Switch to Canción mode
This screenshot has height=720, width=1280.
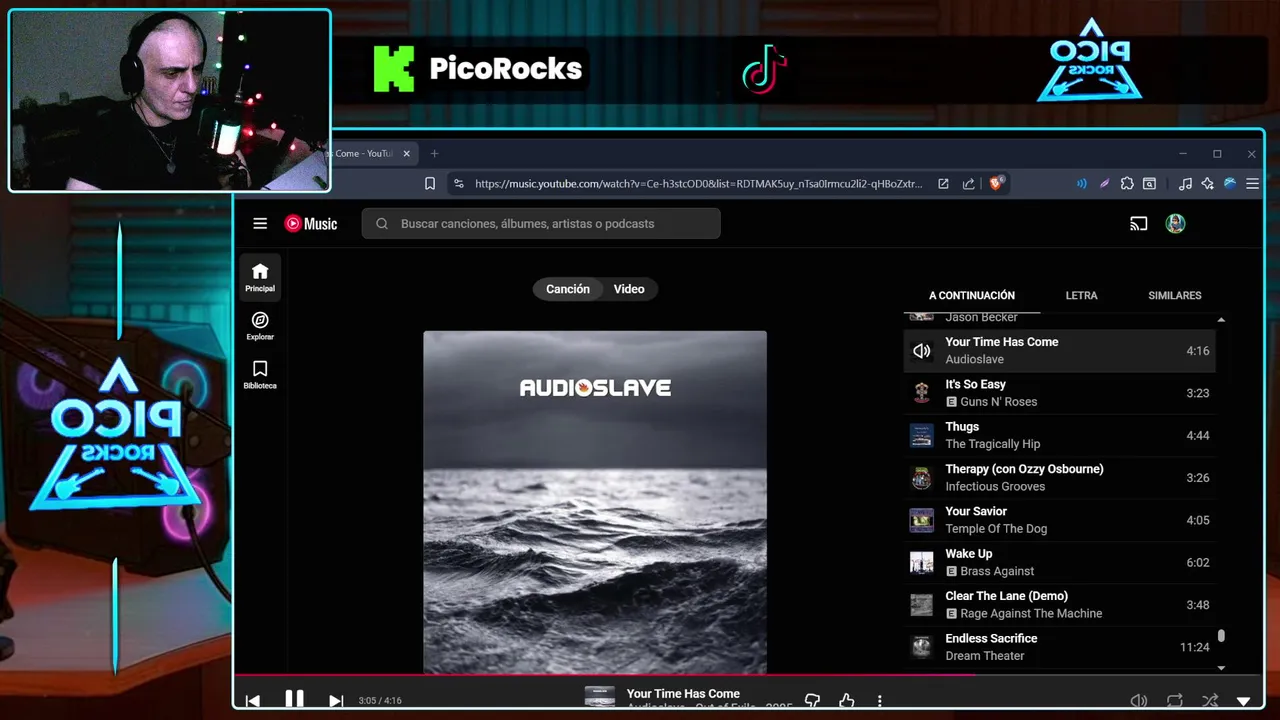[x=568, y=289]
